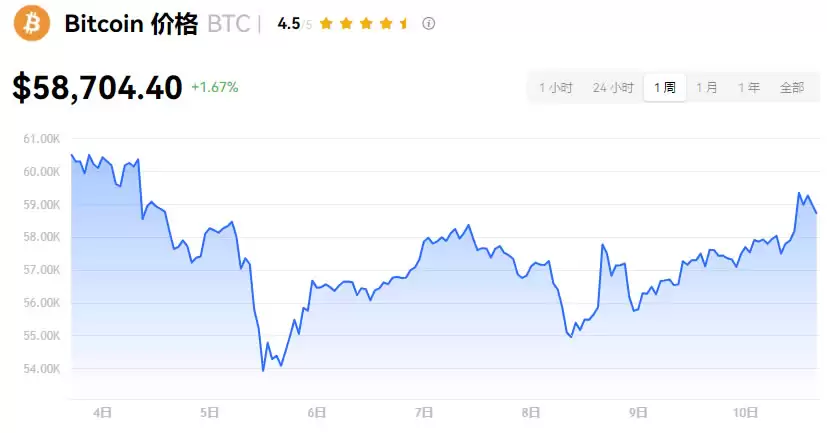The height and width of the screenshot is (433, 827).
Task: Click the third rating star
Action: coord(365,24)
